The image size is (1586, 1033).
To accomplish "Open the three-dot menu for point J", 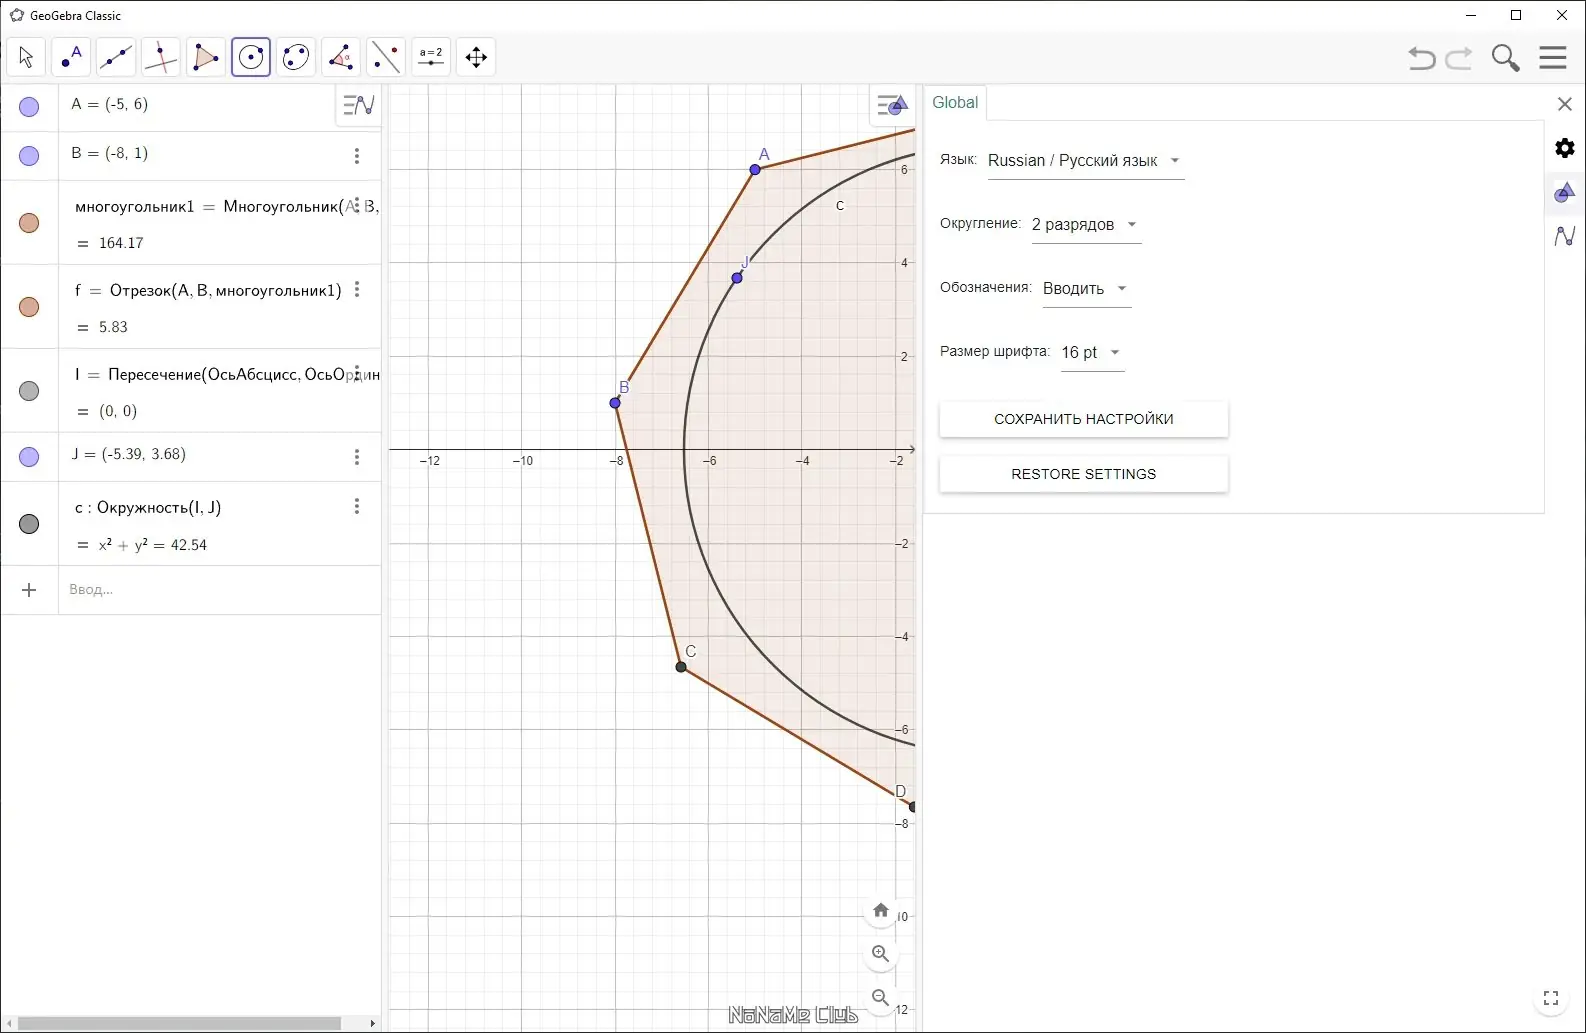I will click(x=357, y=457).
